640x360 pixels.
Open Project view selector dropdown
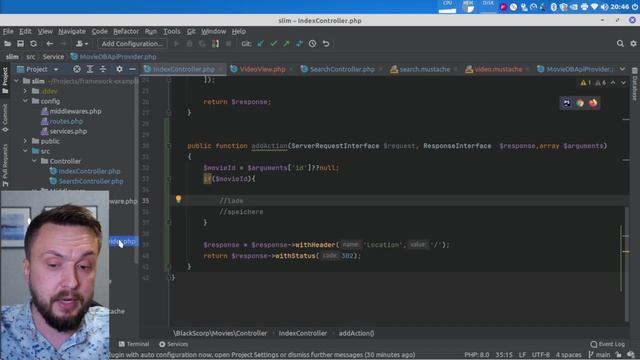(x=38, y=69)
